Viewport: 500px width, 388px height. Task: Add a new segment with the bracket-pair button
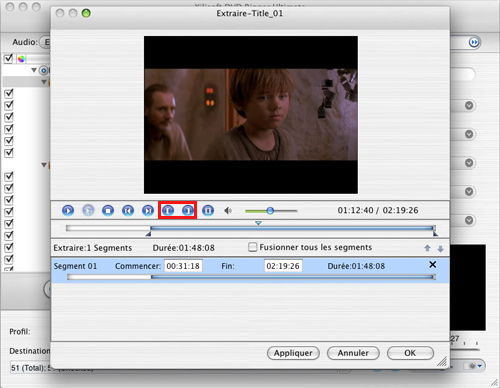(x=208, y=211)
